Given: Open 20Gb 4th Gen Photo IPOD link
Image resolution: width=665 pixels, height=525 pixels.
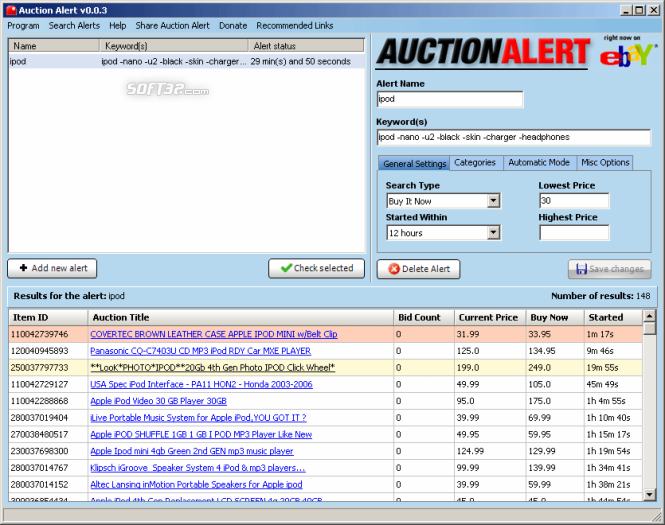Looking at the screenshot, I should pyautogui.click(x=212, y=368).
